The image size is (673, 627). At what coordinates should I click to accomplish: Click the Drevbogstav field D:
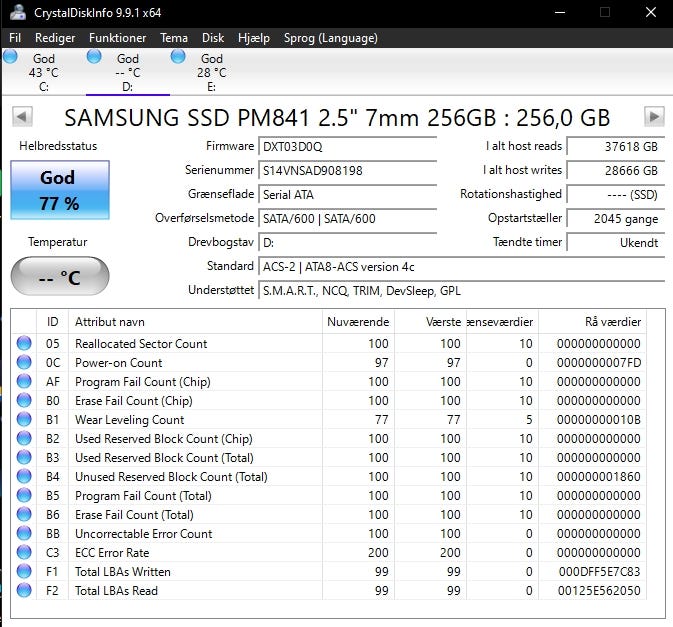348,243
